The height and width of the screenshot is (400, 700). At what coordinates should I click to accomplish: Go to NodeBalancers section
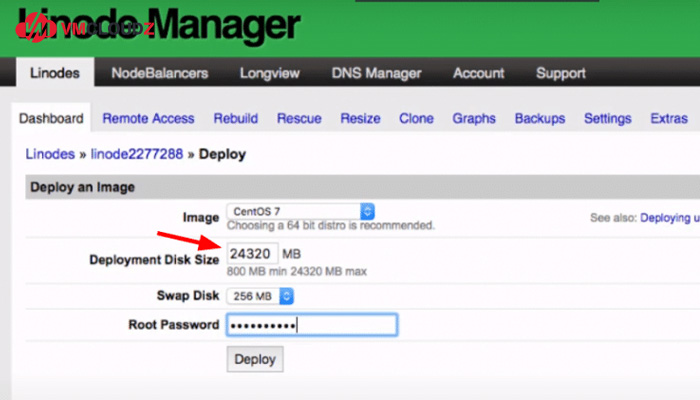[160, 73]
